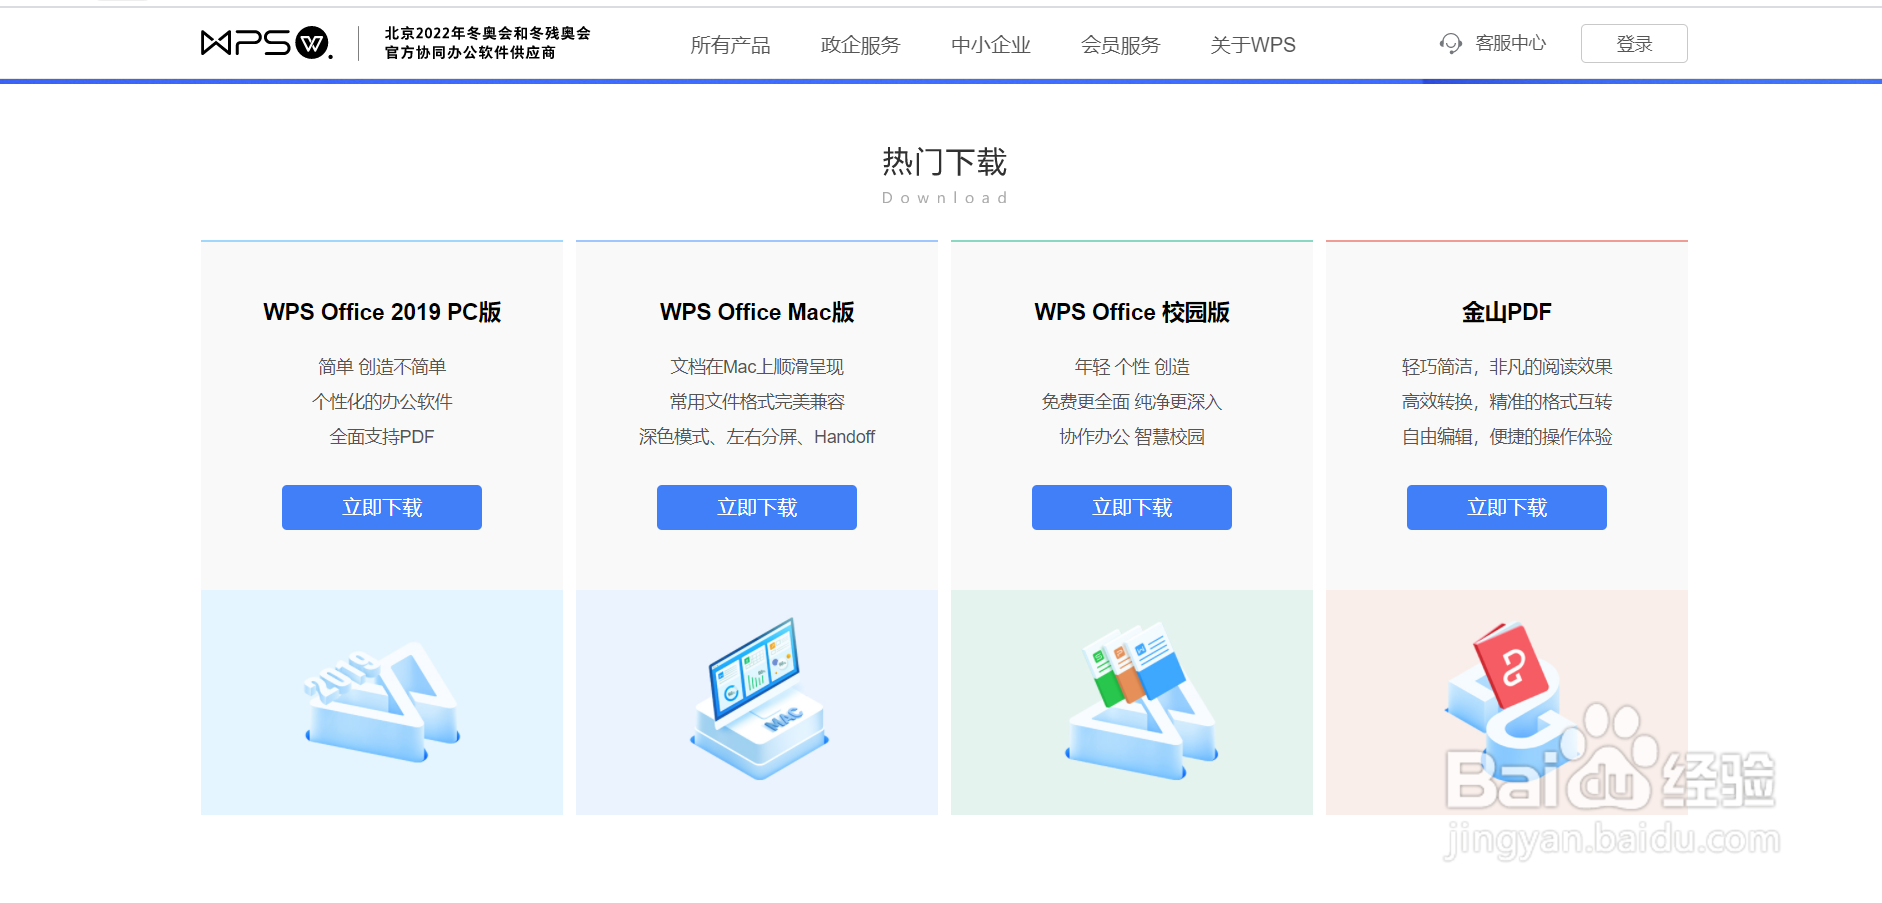Open the 客服中心 link
Image resolution: width=1882 pixels, height=903 pixels.
tap(1511, 43)
